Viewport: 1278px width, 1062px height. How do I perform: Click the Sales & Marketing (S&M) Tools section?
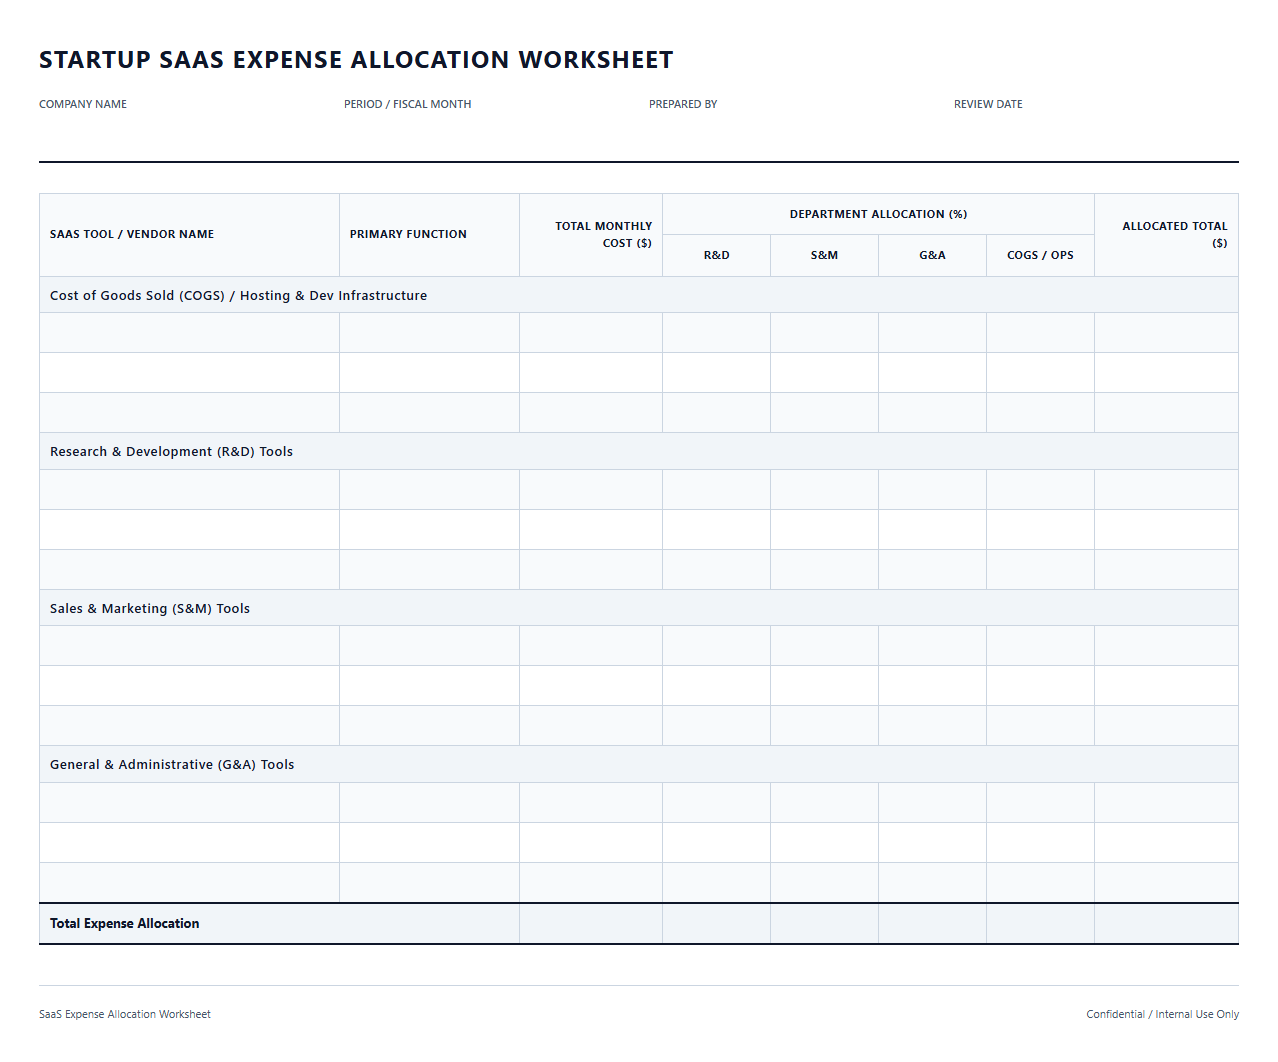[x=639, y=608]
